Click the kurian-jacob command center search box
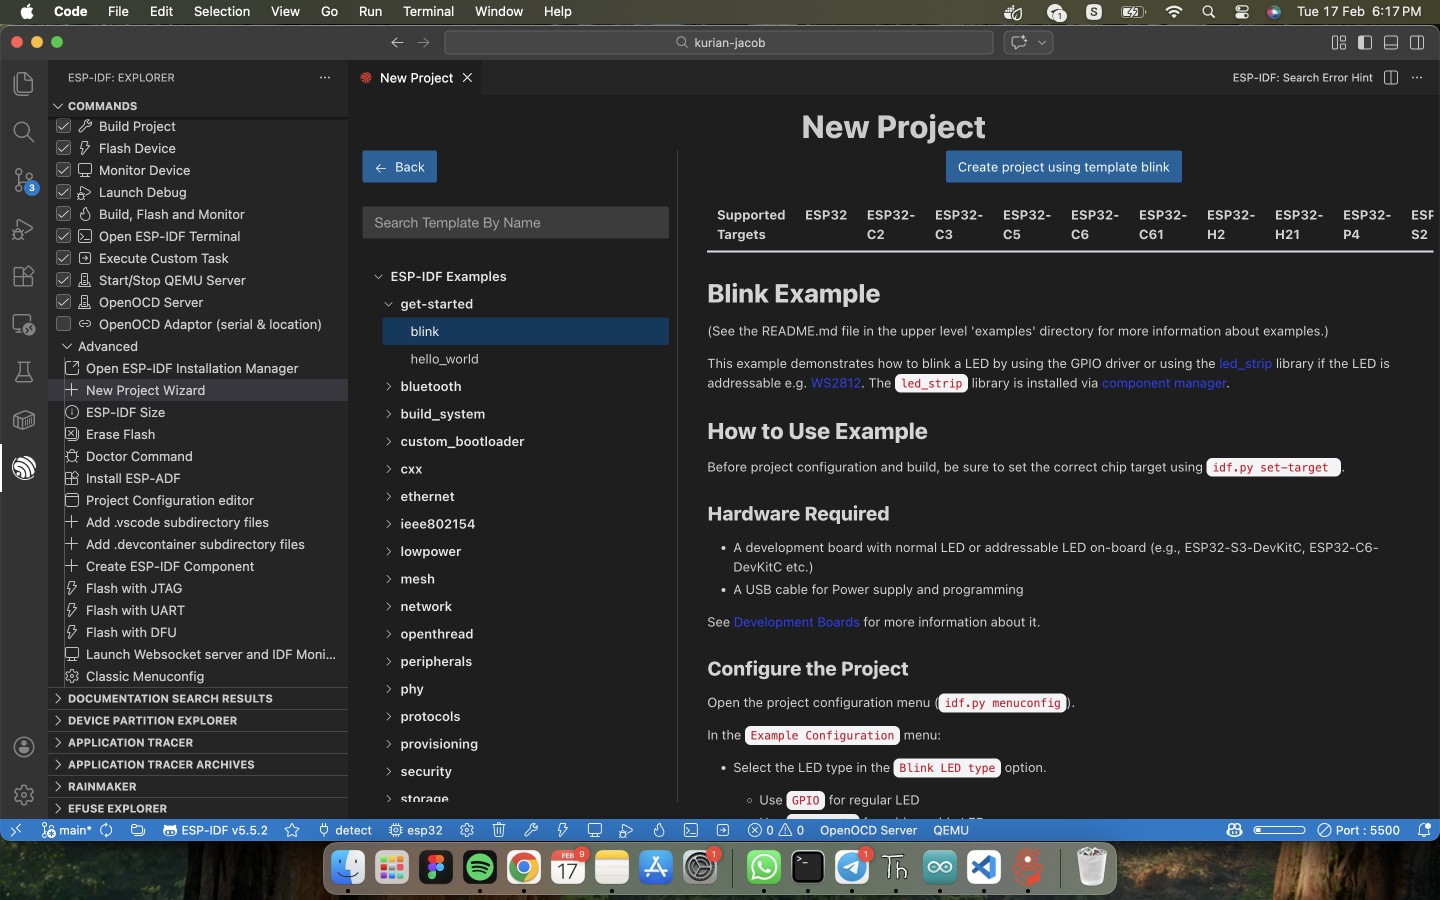The image size is (1440, 900). 719,42
